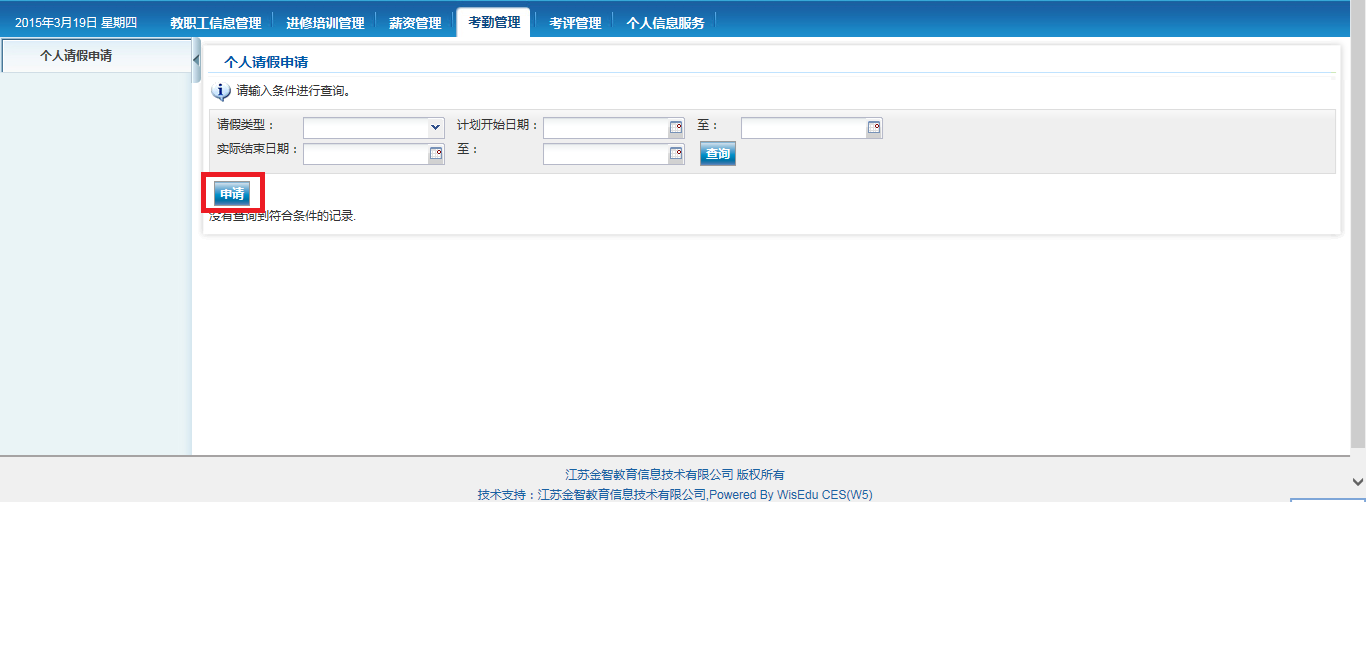Open calendar picker for 计划开始日期 end field
The width and height of the screenshot is (1366, 664).
tap(874, 128)
